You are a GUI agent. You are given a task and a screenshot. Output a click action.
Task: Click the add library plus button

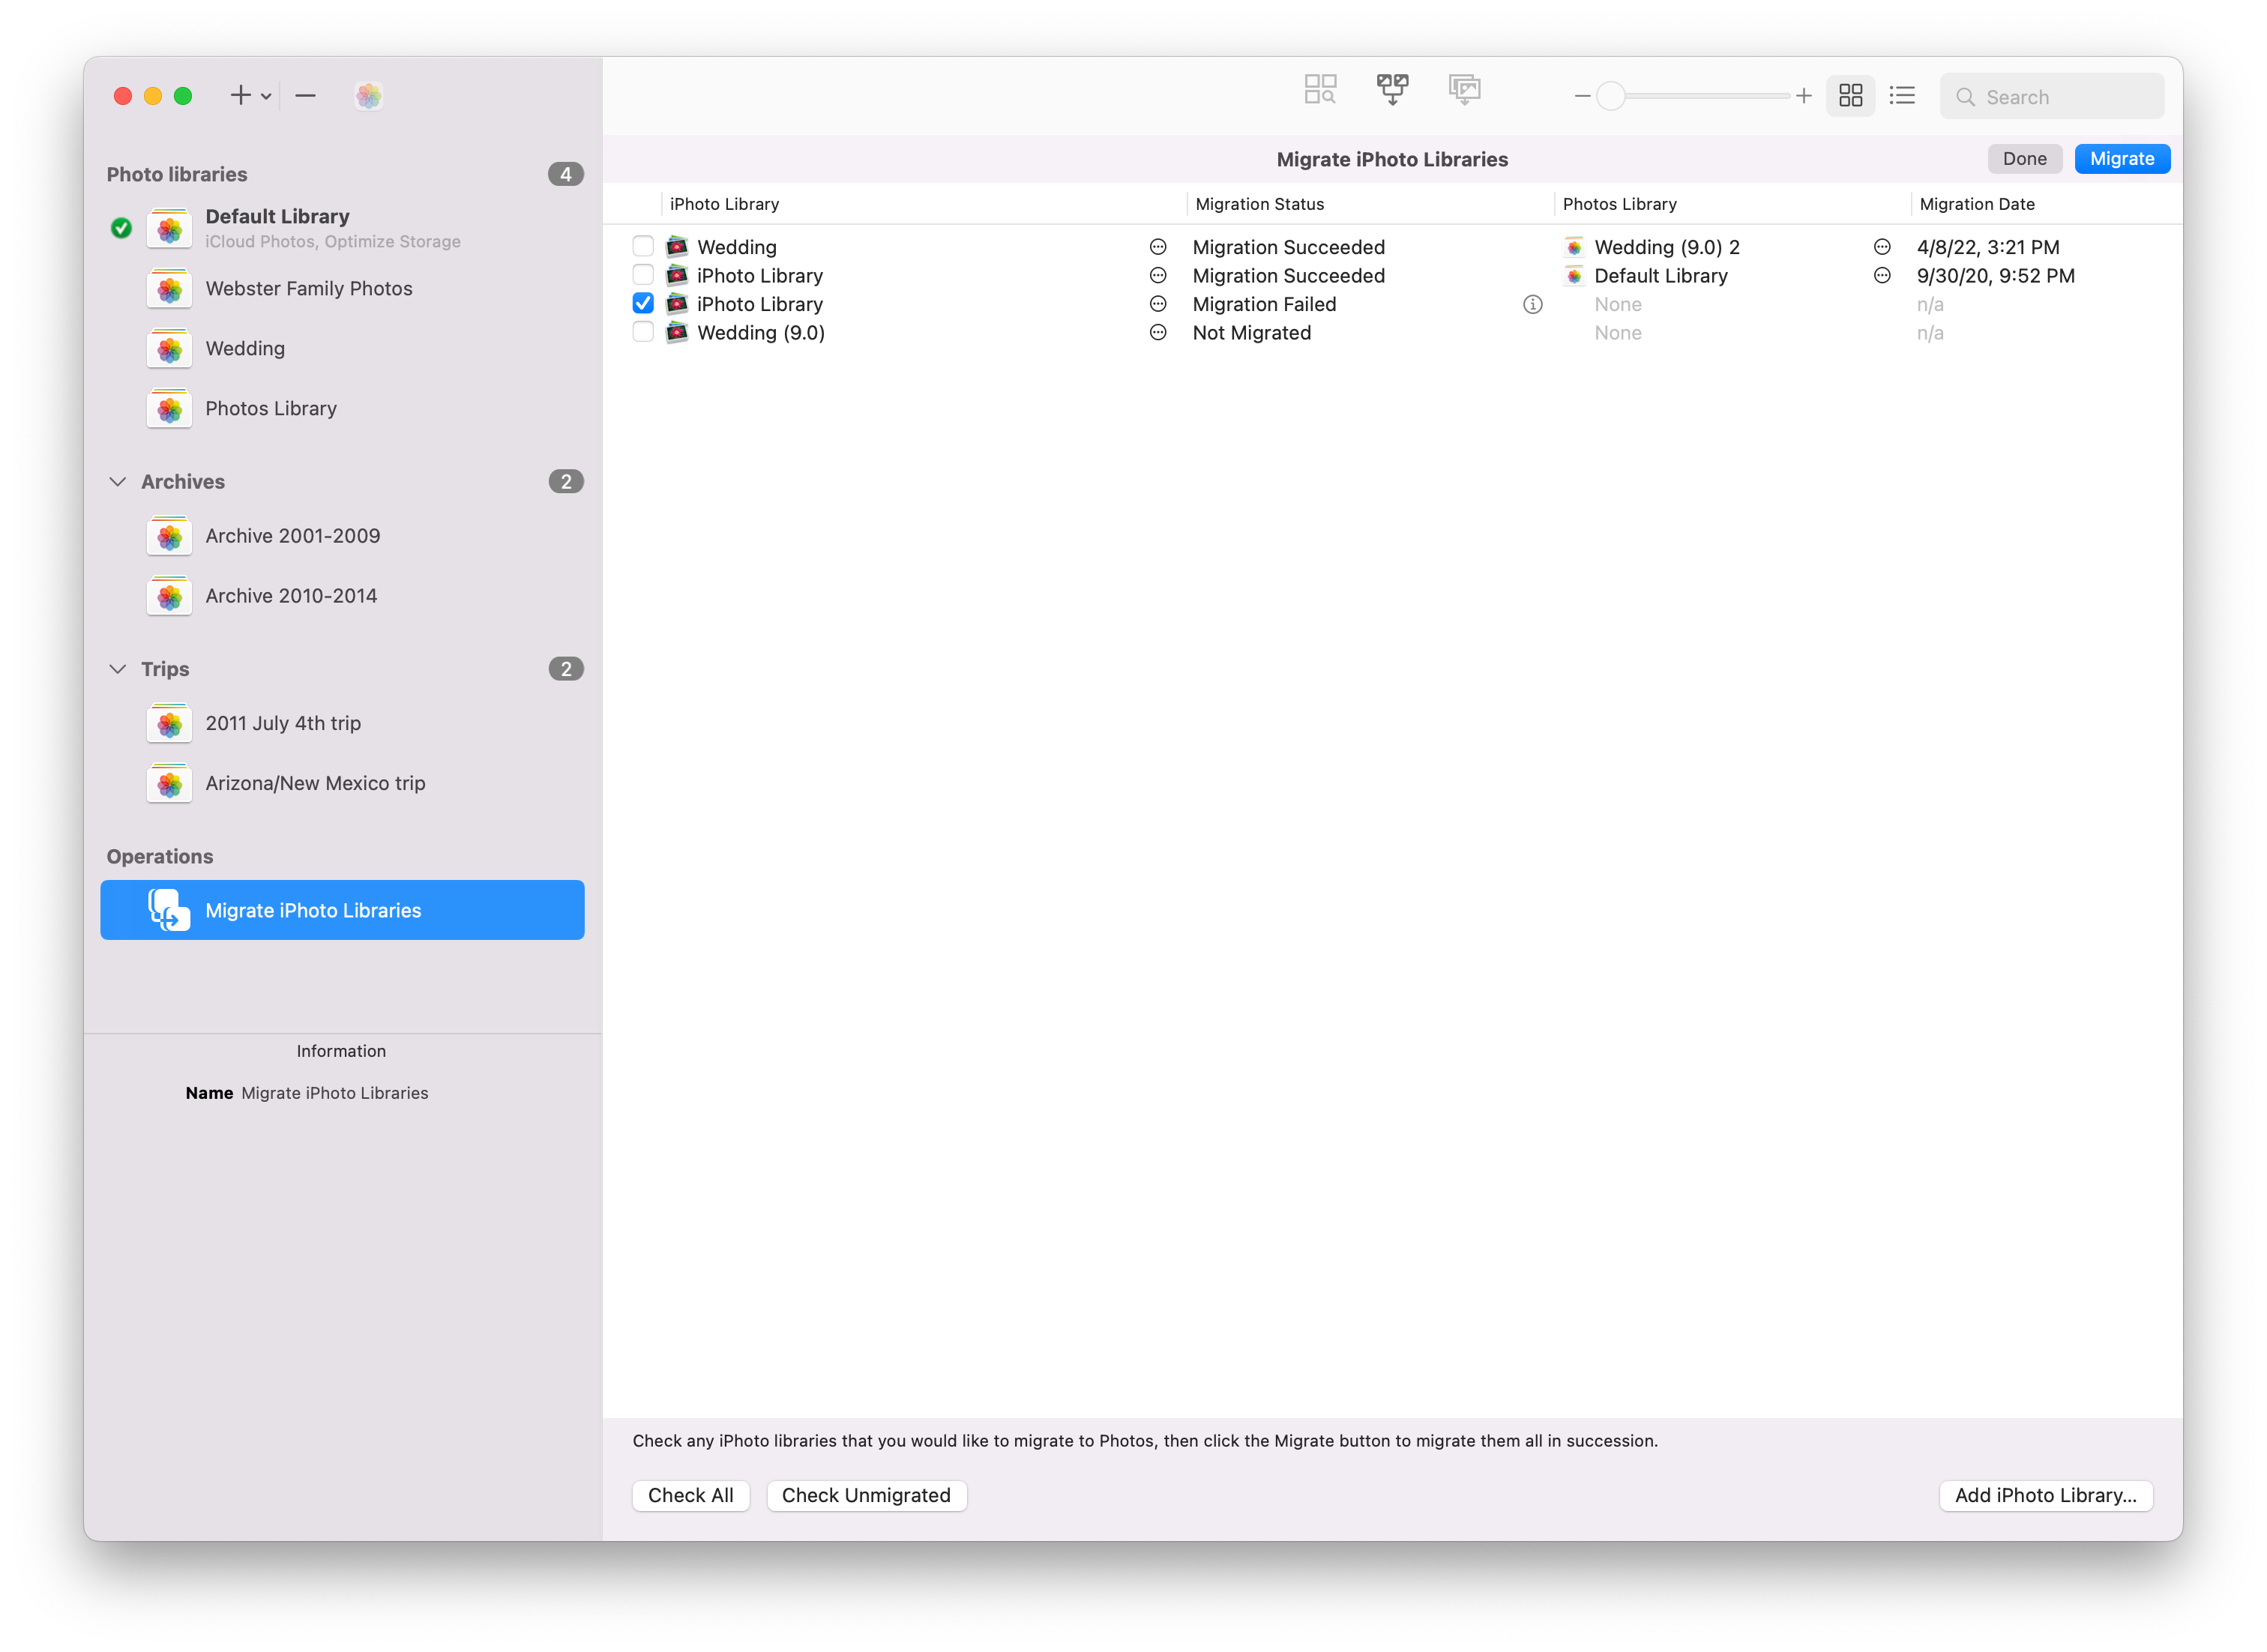coord(240,96)
